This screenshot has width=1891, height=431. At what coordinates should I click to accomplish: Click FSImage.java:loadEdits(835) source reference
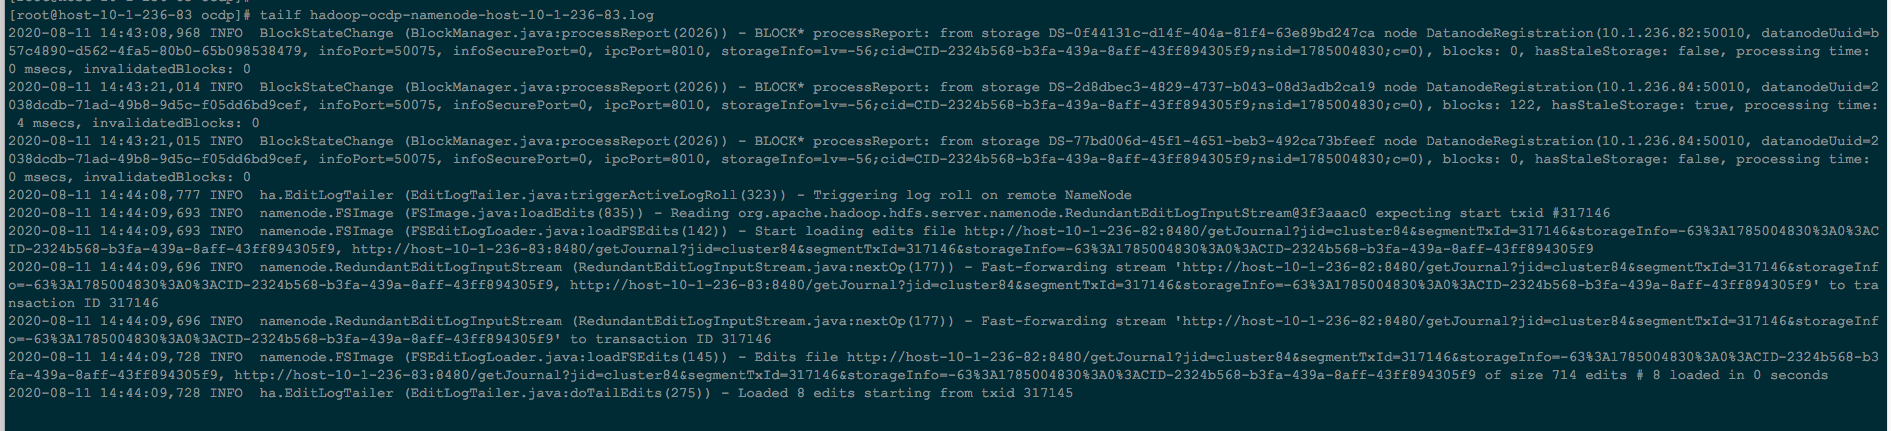click(524, 213)
